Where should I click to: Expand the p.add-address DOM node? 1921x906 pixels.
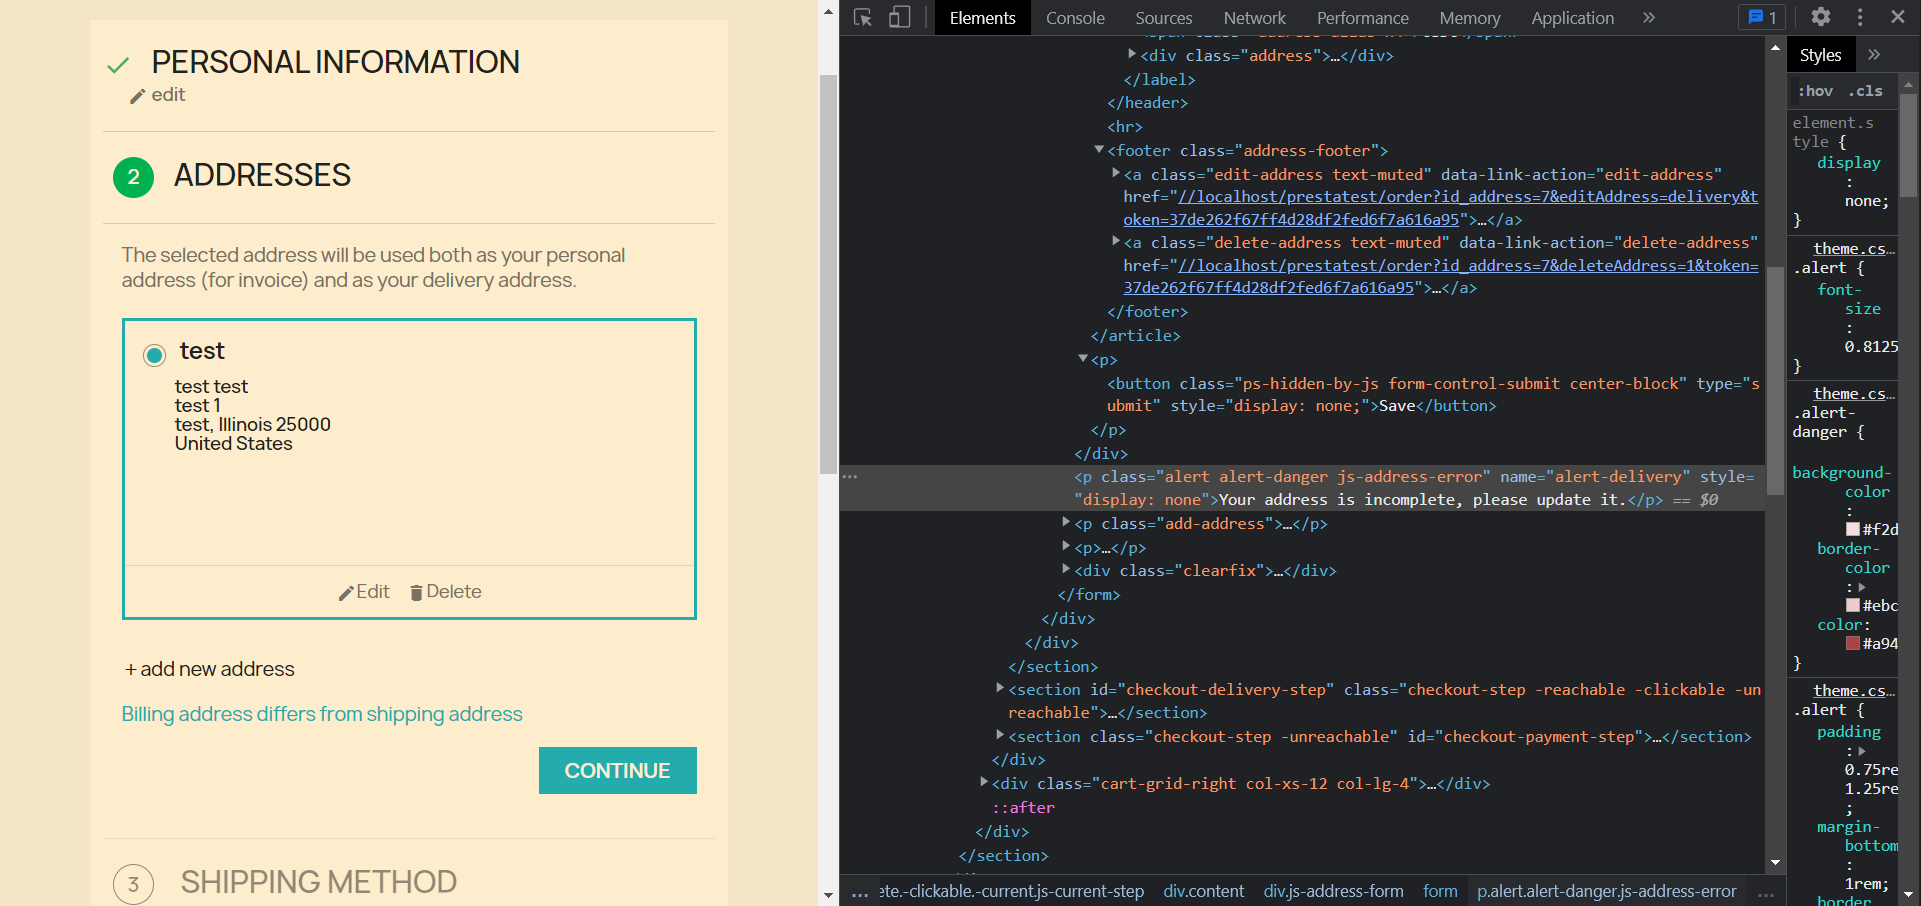click(x=1066, y=523)
